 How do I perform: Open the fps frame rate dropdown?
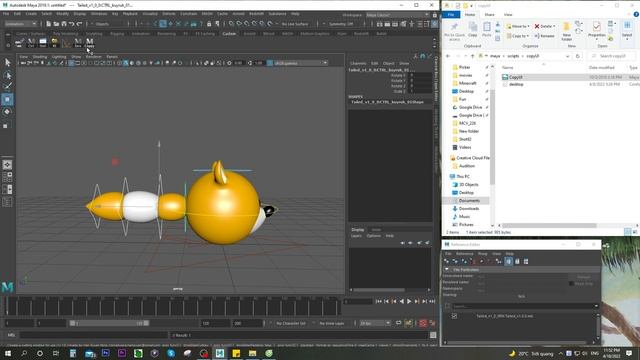pyautogui.click(x=375, y=323)
